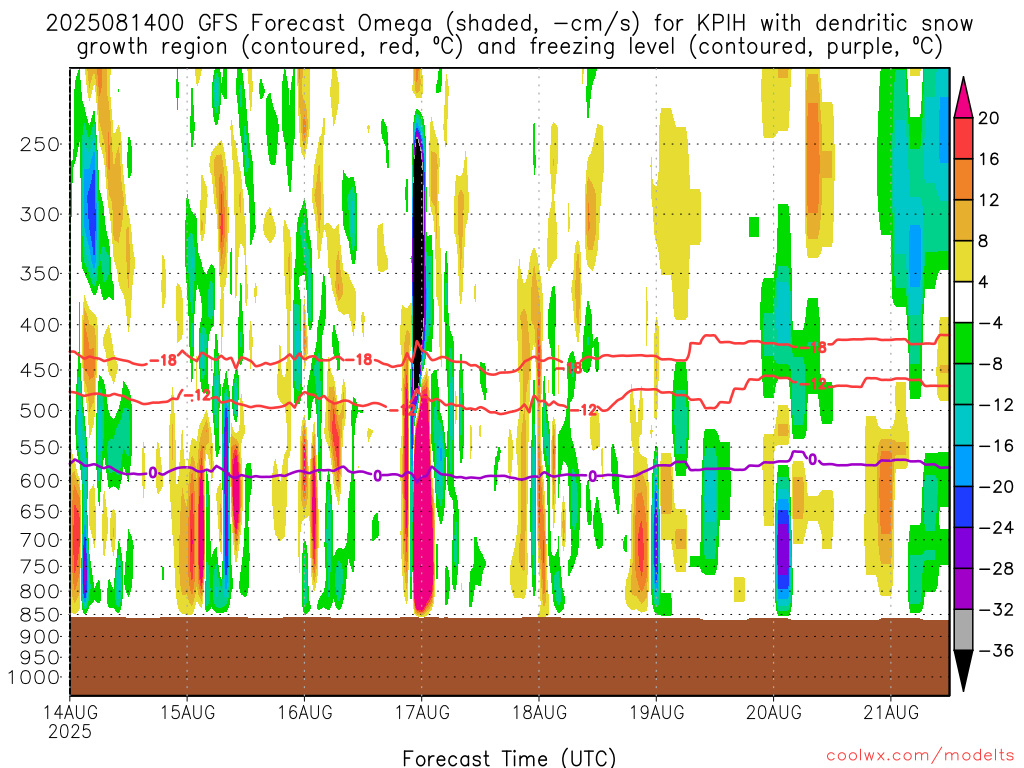Viewport: 1024px width, 768px height.
Task: Click the 800 pressure level label
Action: pyautogui.click(x=39, y=592)
